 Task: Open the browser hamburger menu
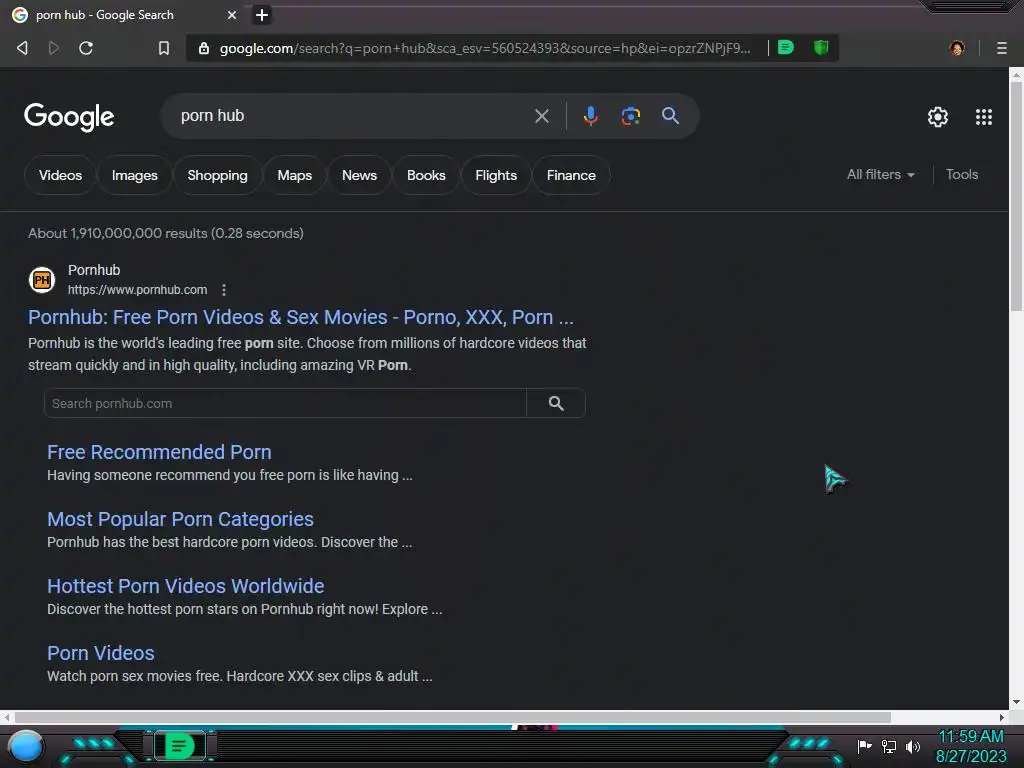(x=1002, y=48)
